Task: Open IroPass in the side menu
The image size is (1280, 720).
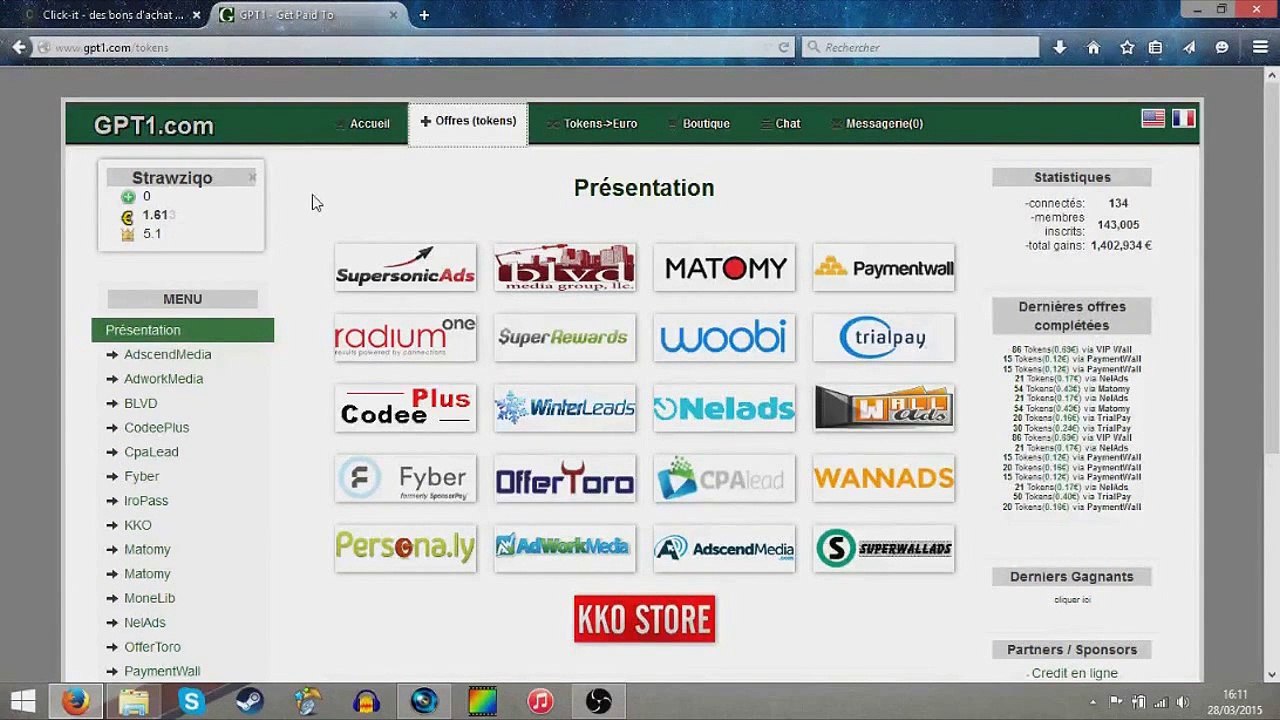Action: [x=146, y=501]
